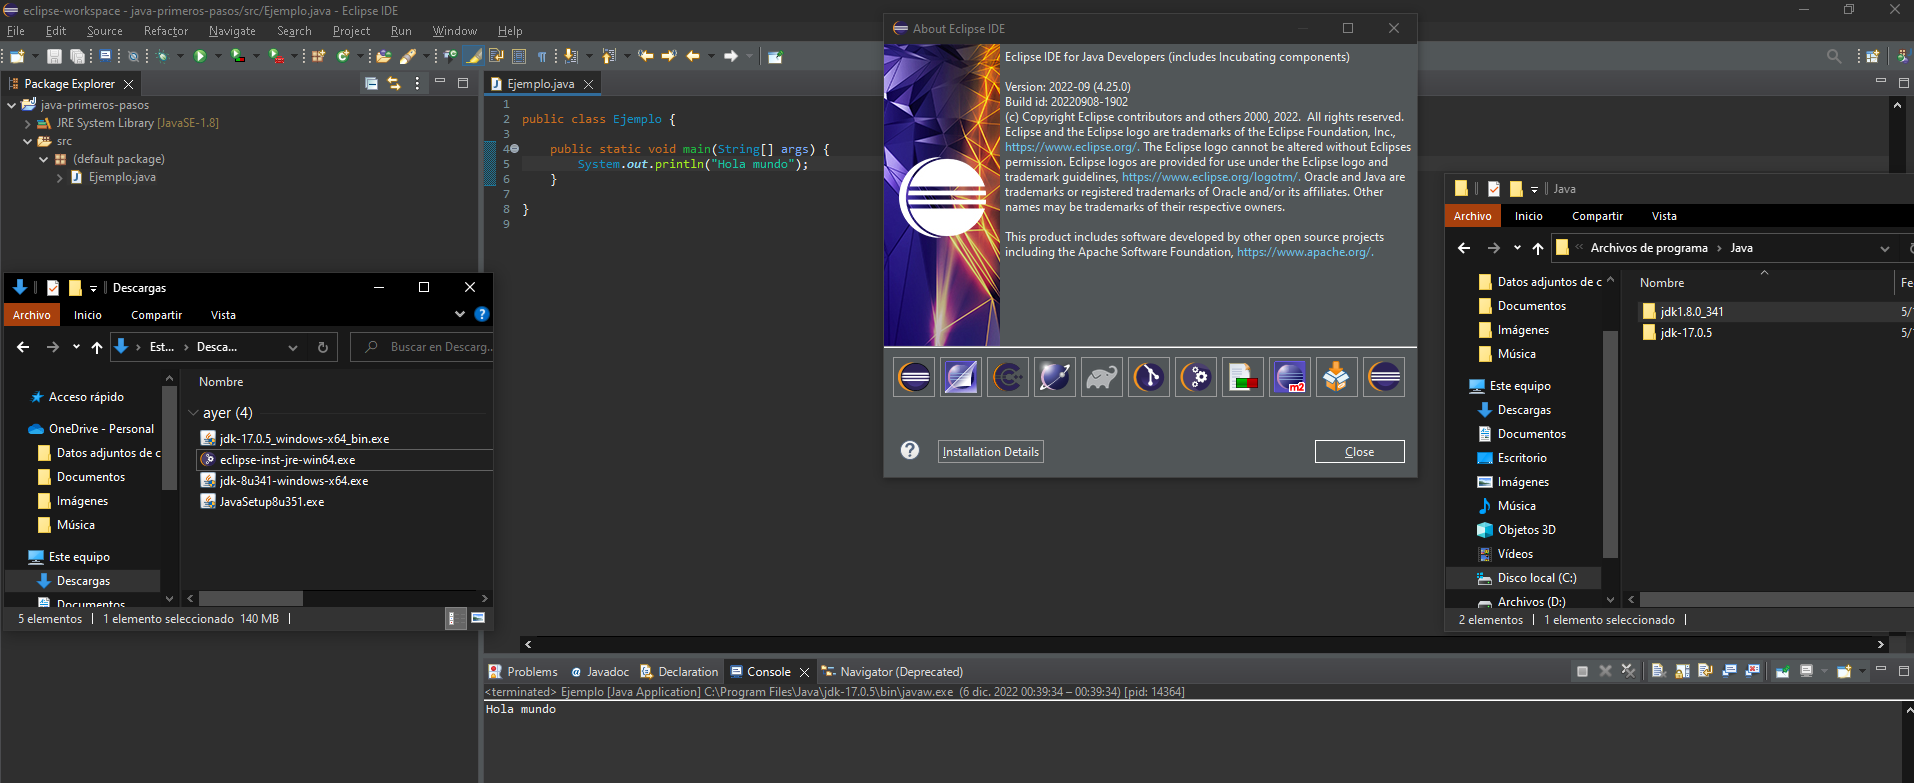The image size is (1914, 783).
Task: Click the New file toolbar icon
Action: coord(17,56)
